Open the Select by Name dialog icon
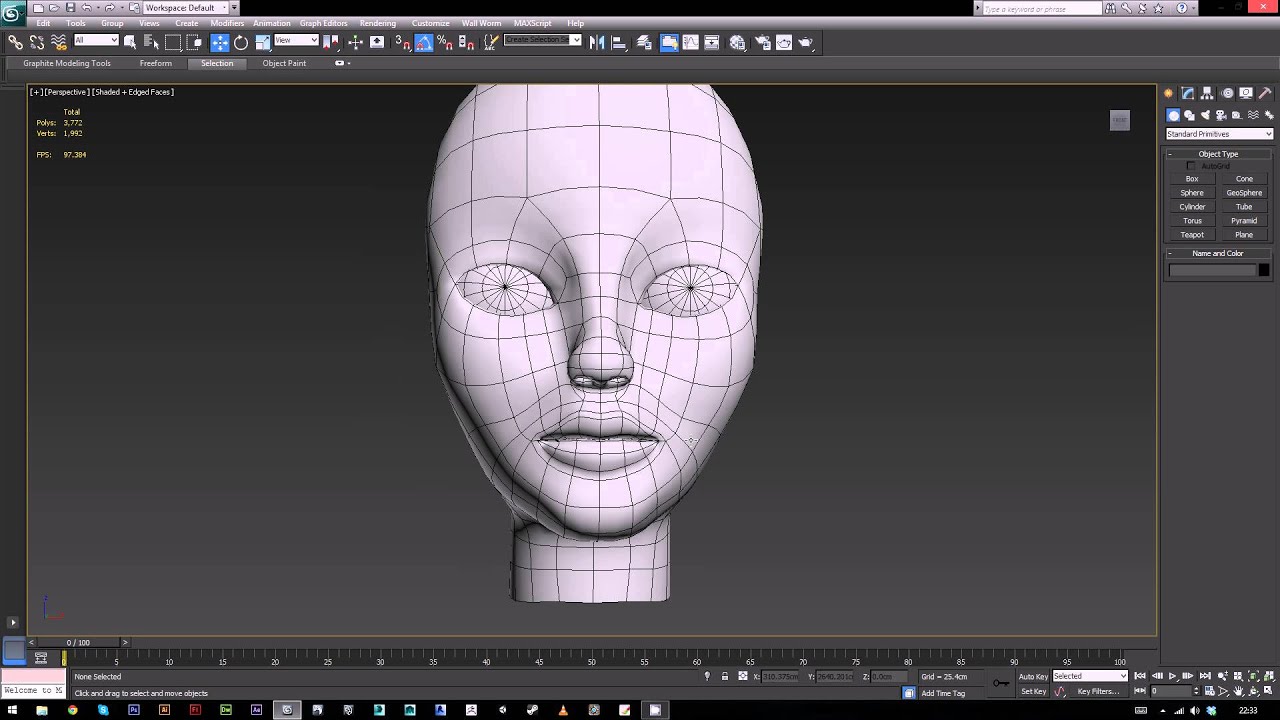The width and height of the screenshot is (1280, 720). click(151, 42)
